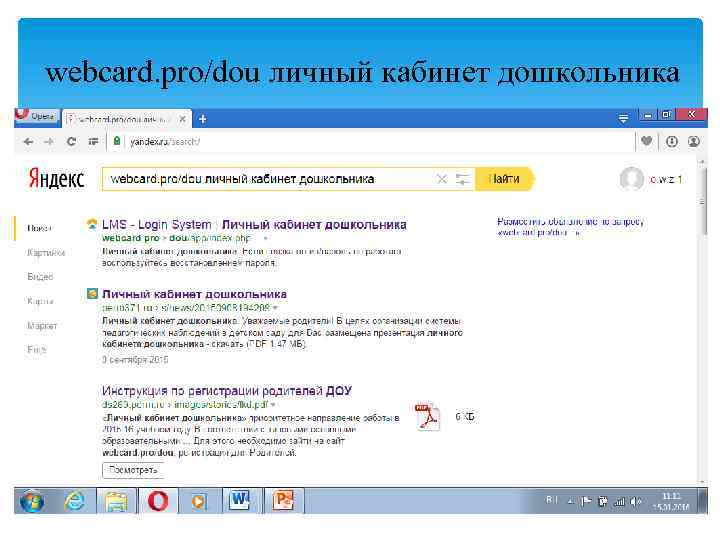Open the tab menu icon in title bar
The image size is (720, 540).
[623, 119]
